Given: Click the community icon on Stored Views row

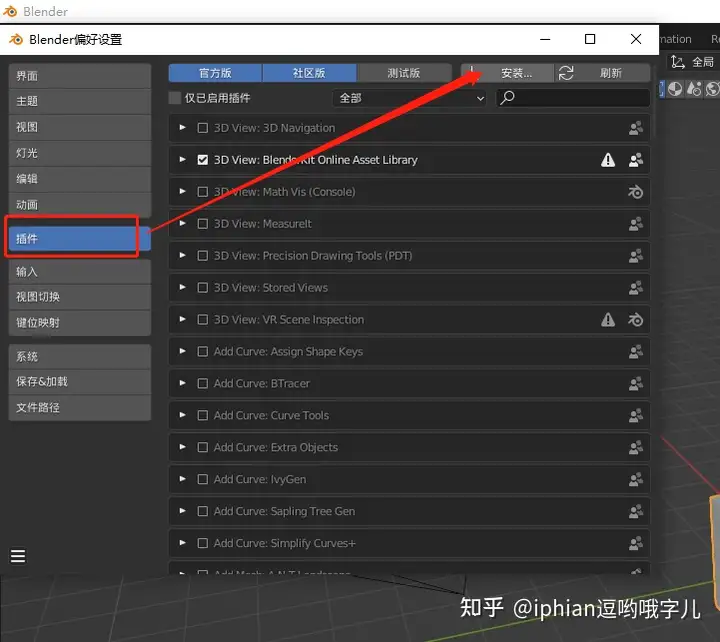Looking at the screenshot, I should (636, 287).
